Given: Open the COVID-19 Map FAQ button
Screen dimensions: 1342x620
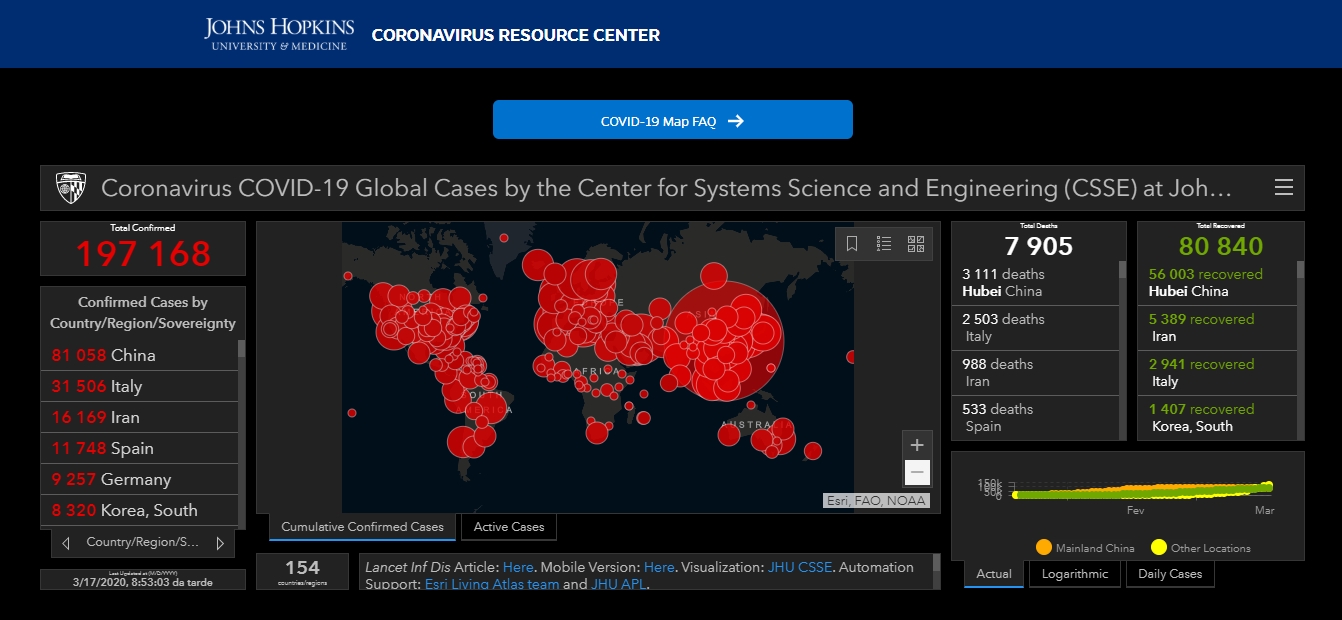Looking at the screenshot, I should [x=672, y=120].
